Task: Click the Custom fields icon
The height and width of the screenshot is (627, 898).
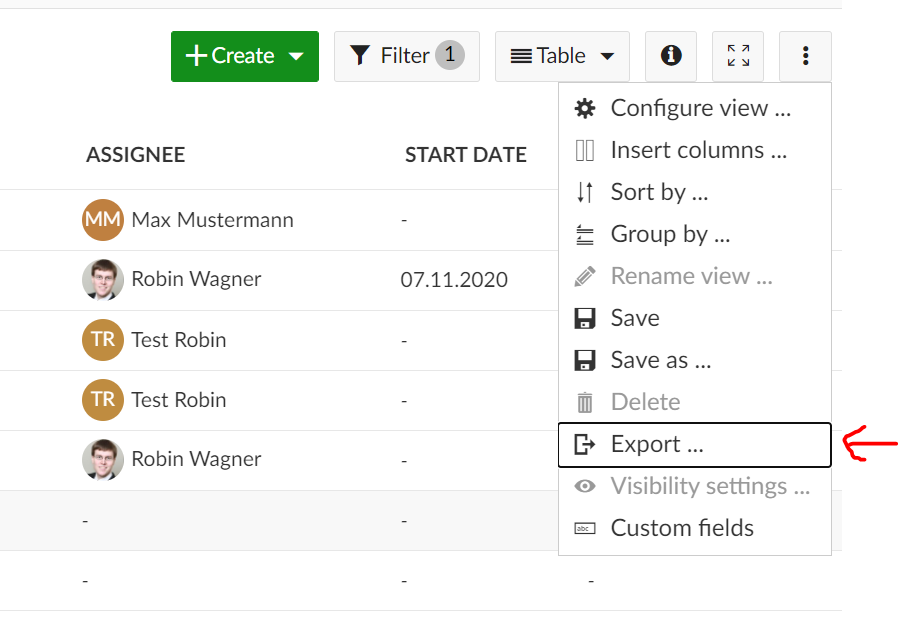Action: (x=585, y=529)
